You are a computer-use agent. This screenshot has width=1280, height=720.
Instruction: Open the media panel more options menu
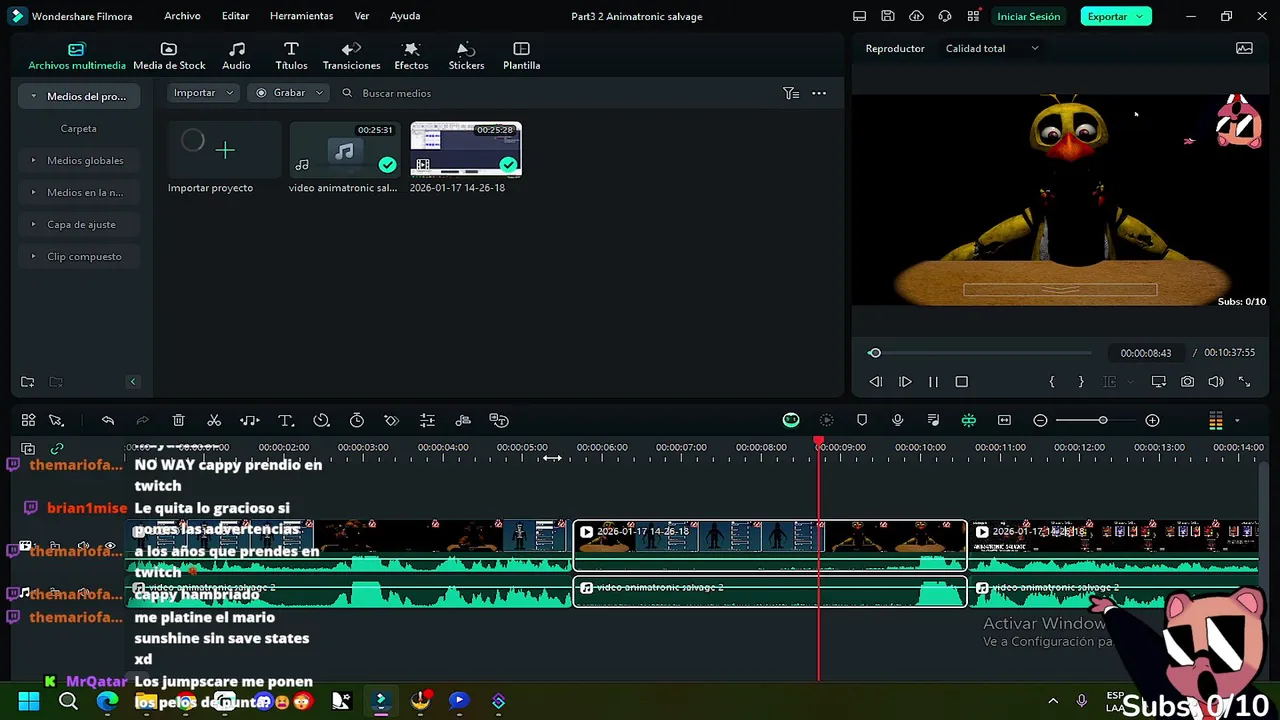[819, 93]
